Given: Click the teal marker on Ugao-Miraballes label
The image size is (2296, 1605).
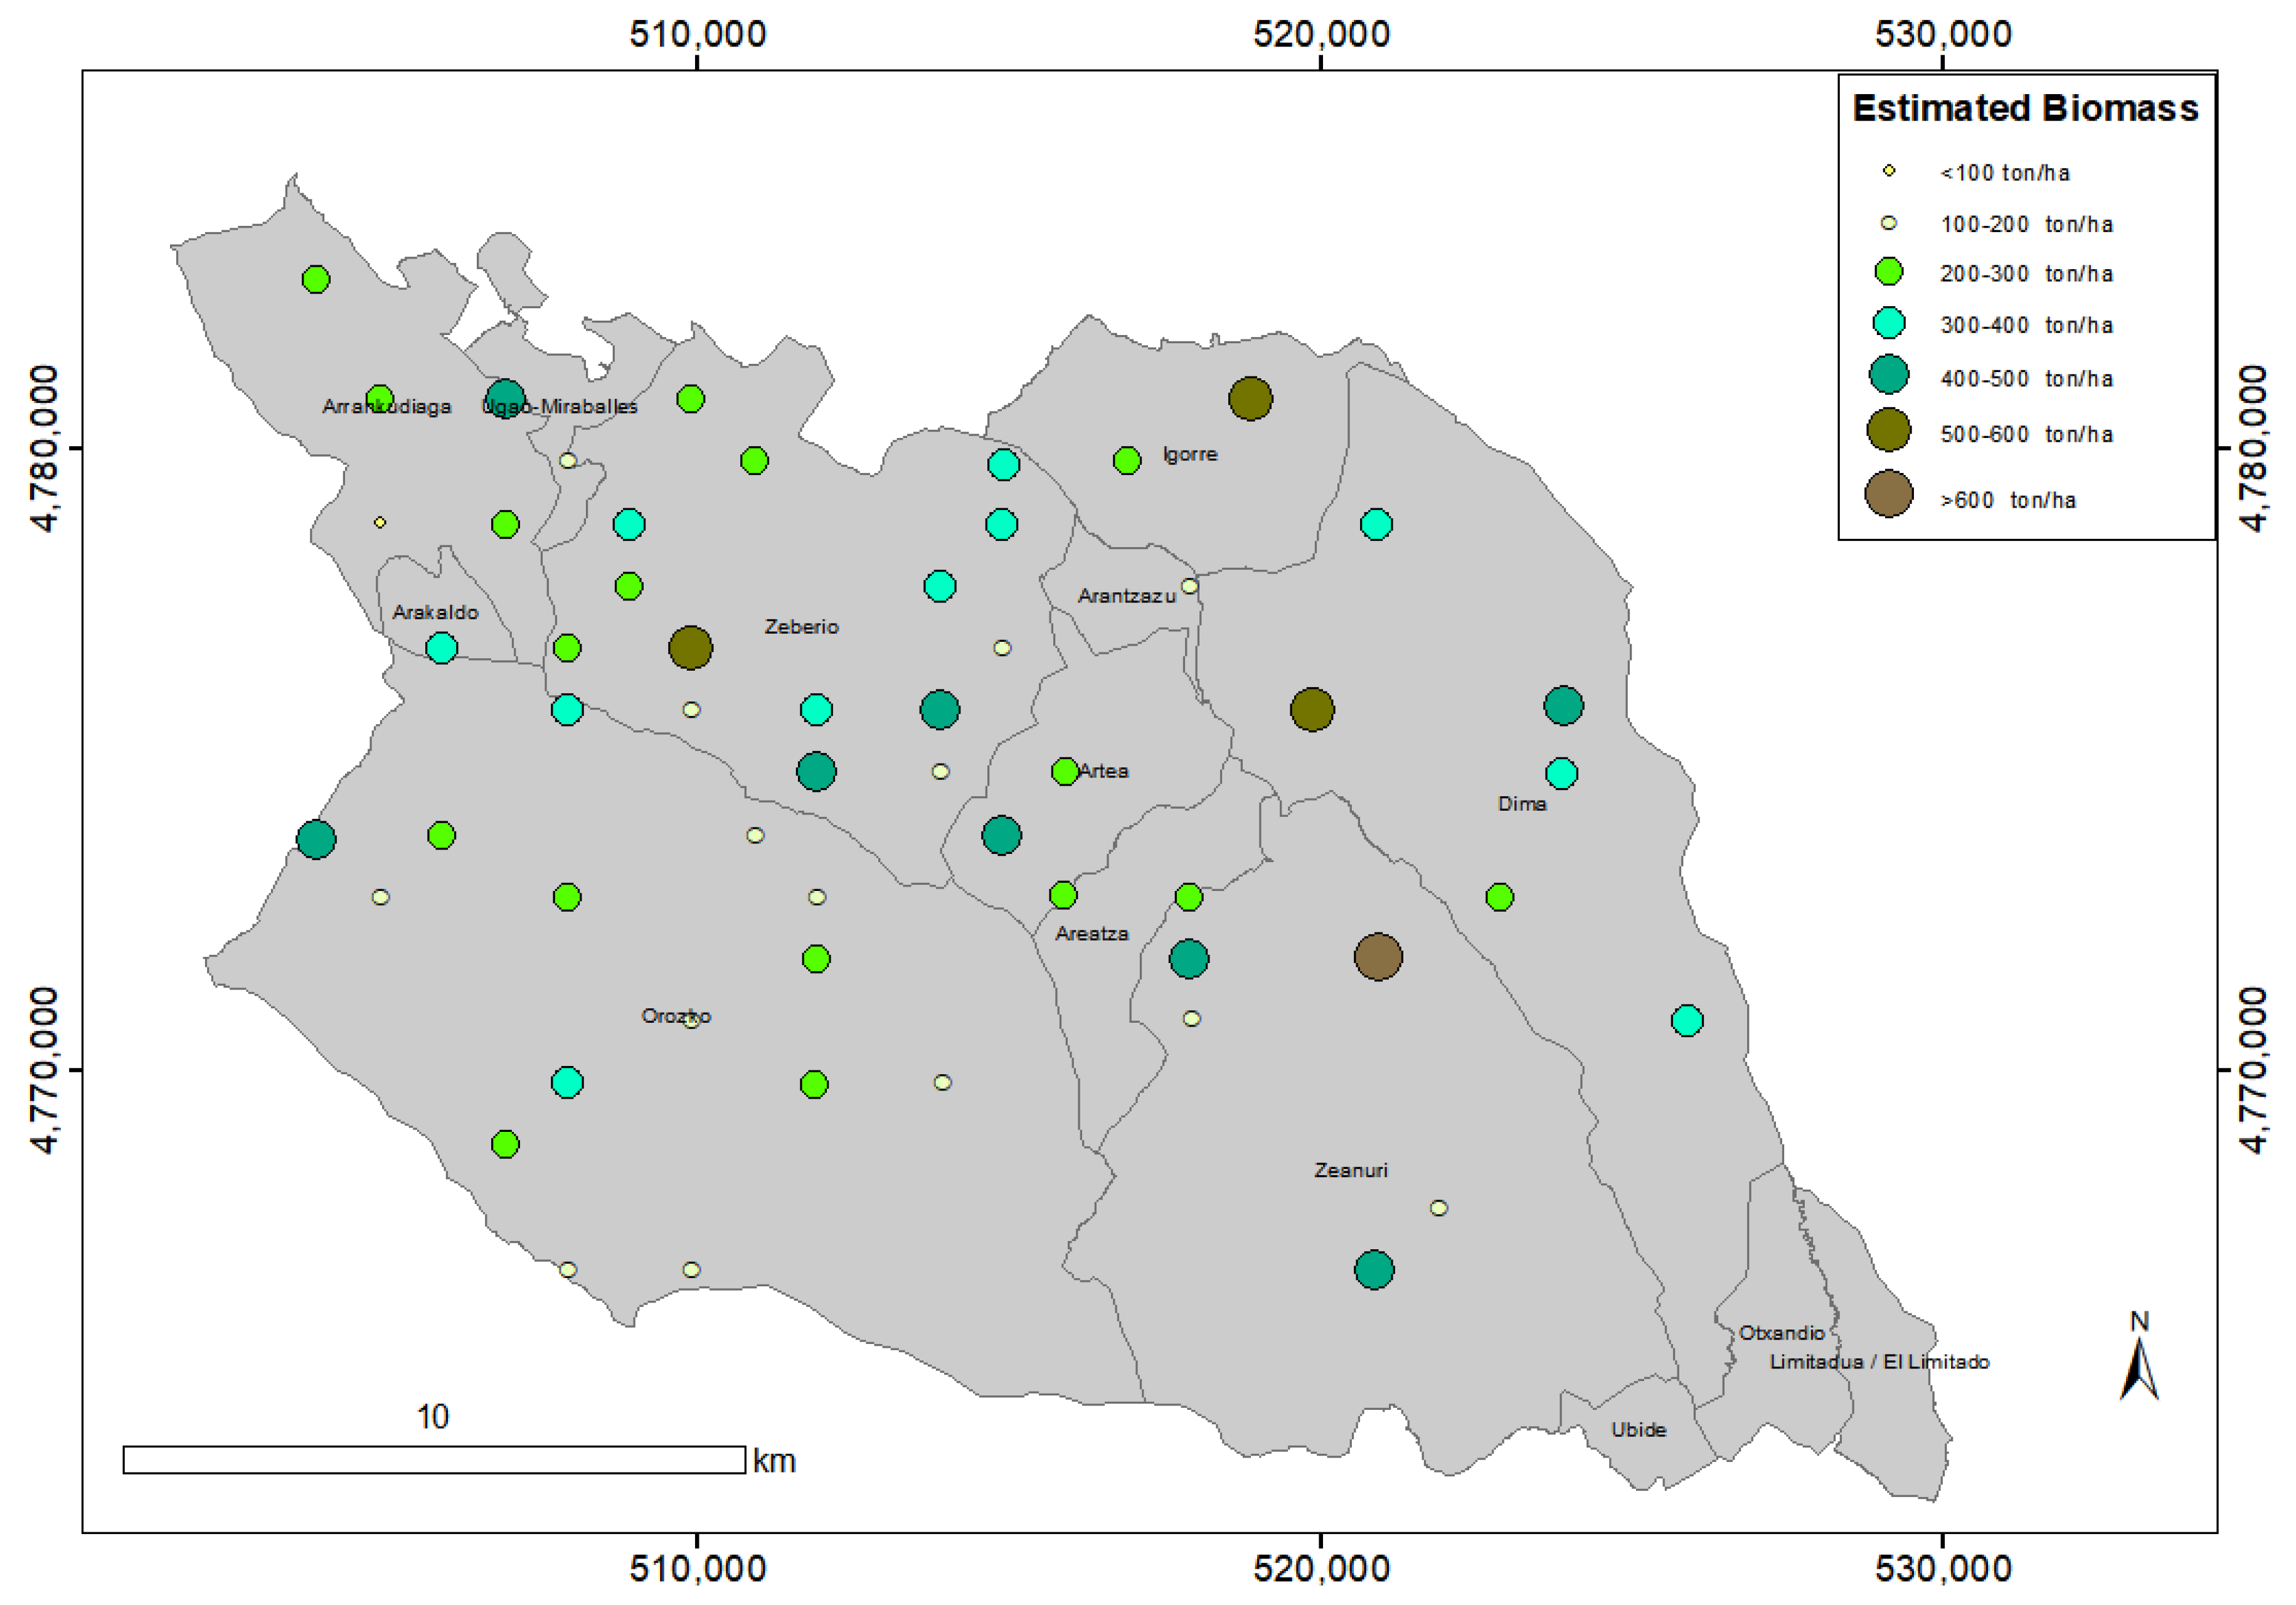Looking at the screenshot, I should click(505, 398).
